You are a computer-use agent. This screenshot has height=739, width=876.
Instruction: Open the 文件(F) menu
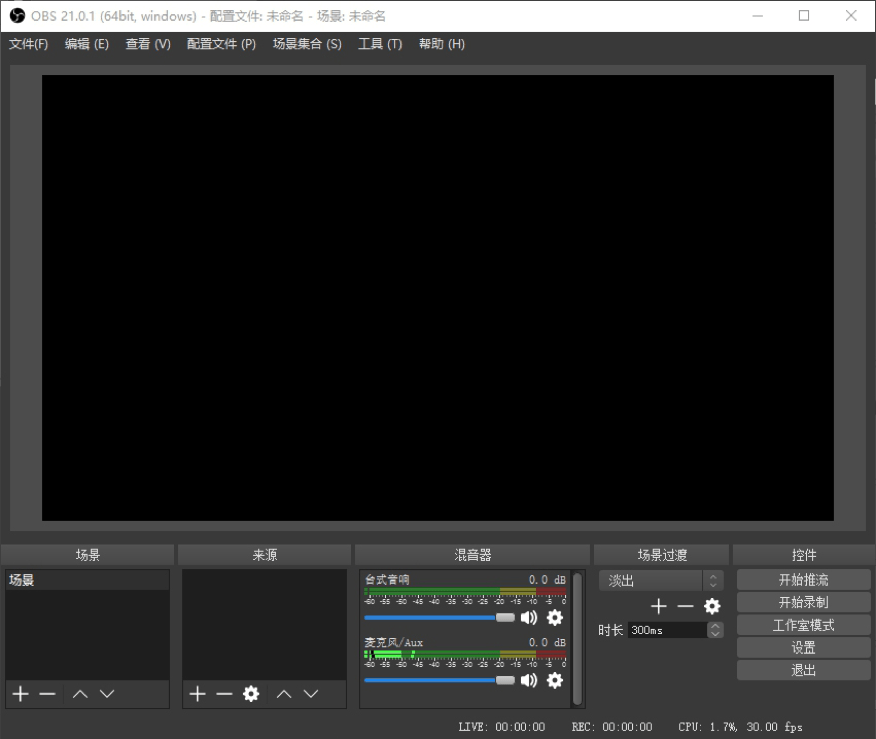tap(28, 44)
